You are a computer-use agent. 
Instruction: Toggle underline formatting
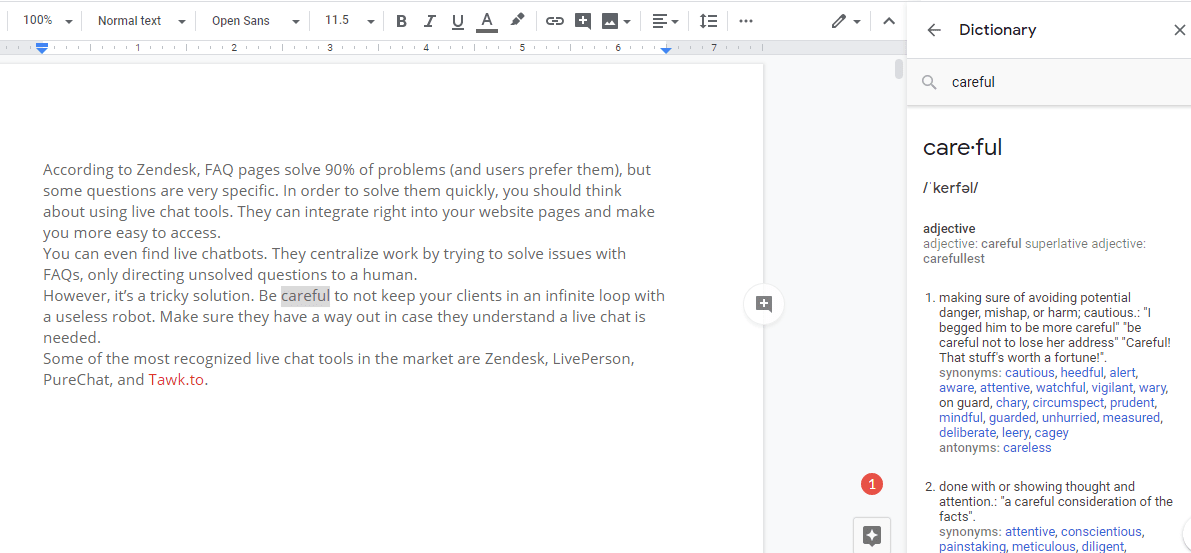457,21
